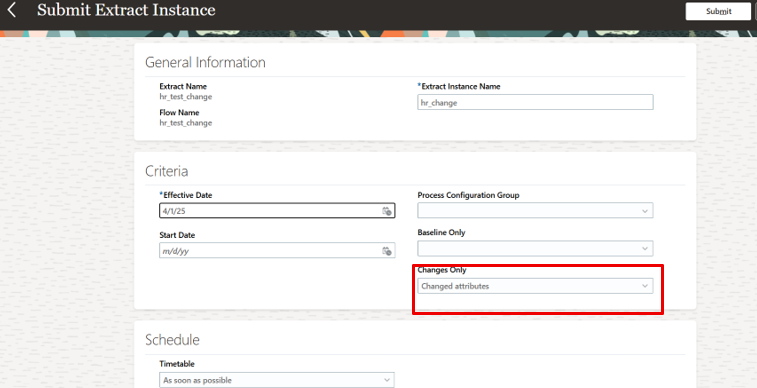Open Timetable dropdown
Image resolution: width=757 pixels, height=388 pixels.
277,380
